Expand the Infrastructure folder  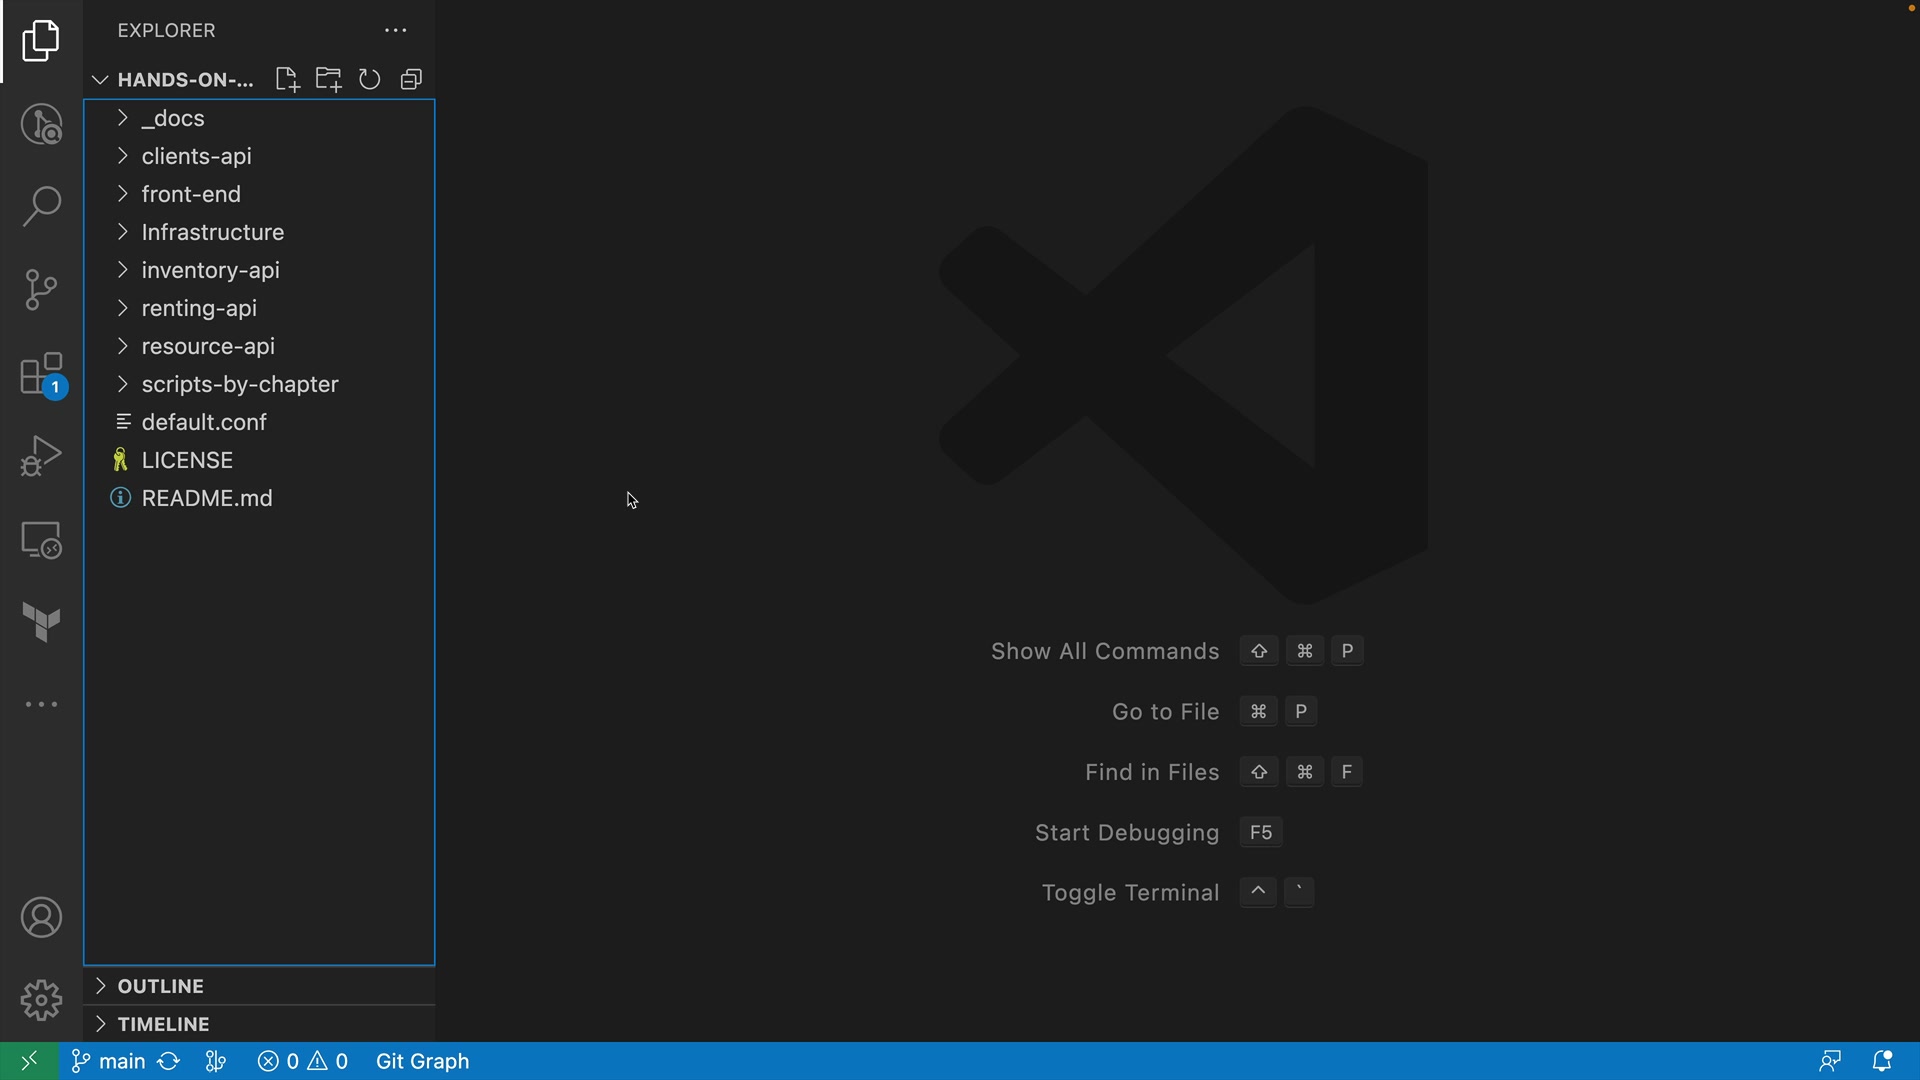[212, 233]
